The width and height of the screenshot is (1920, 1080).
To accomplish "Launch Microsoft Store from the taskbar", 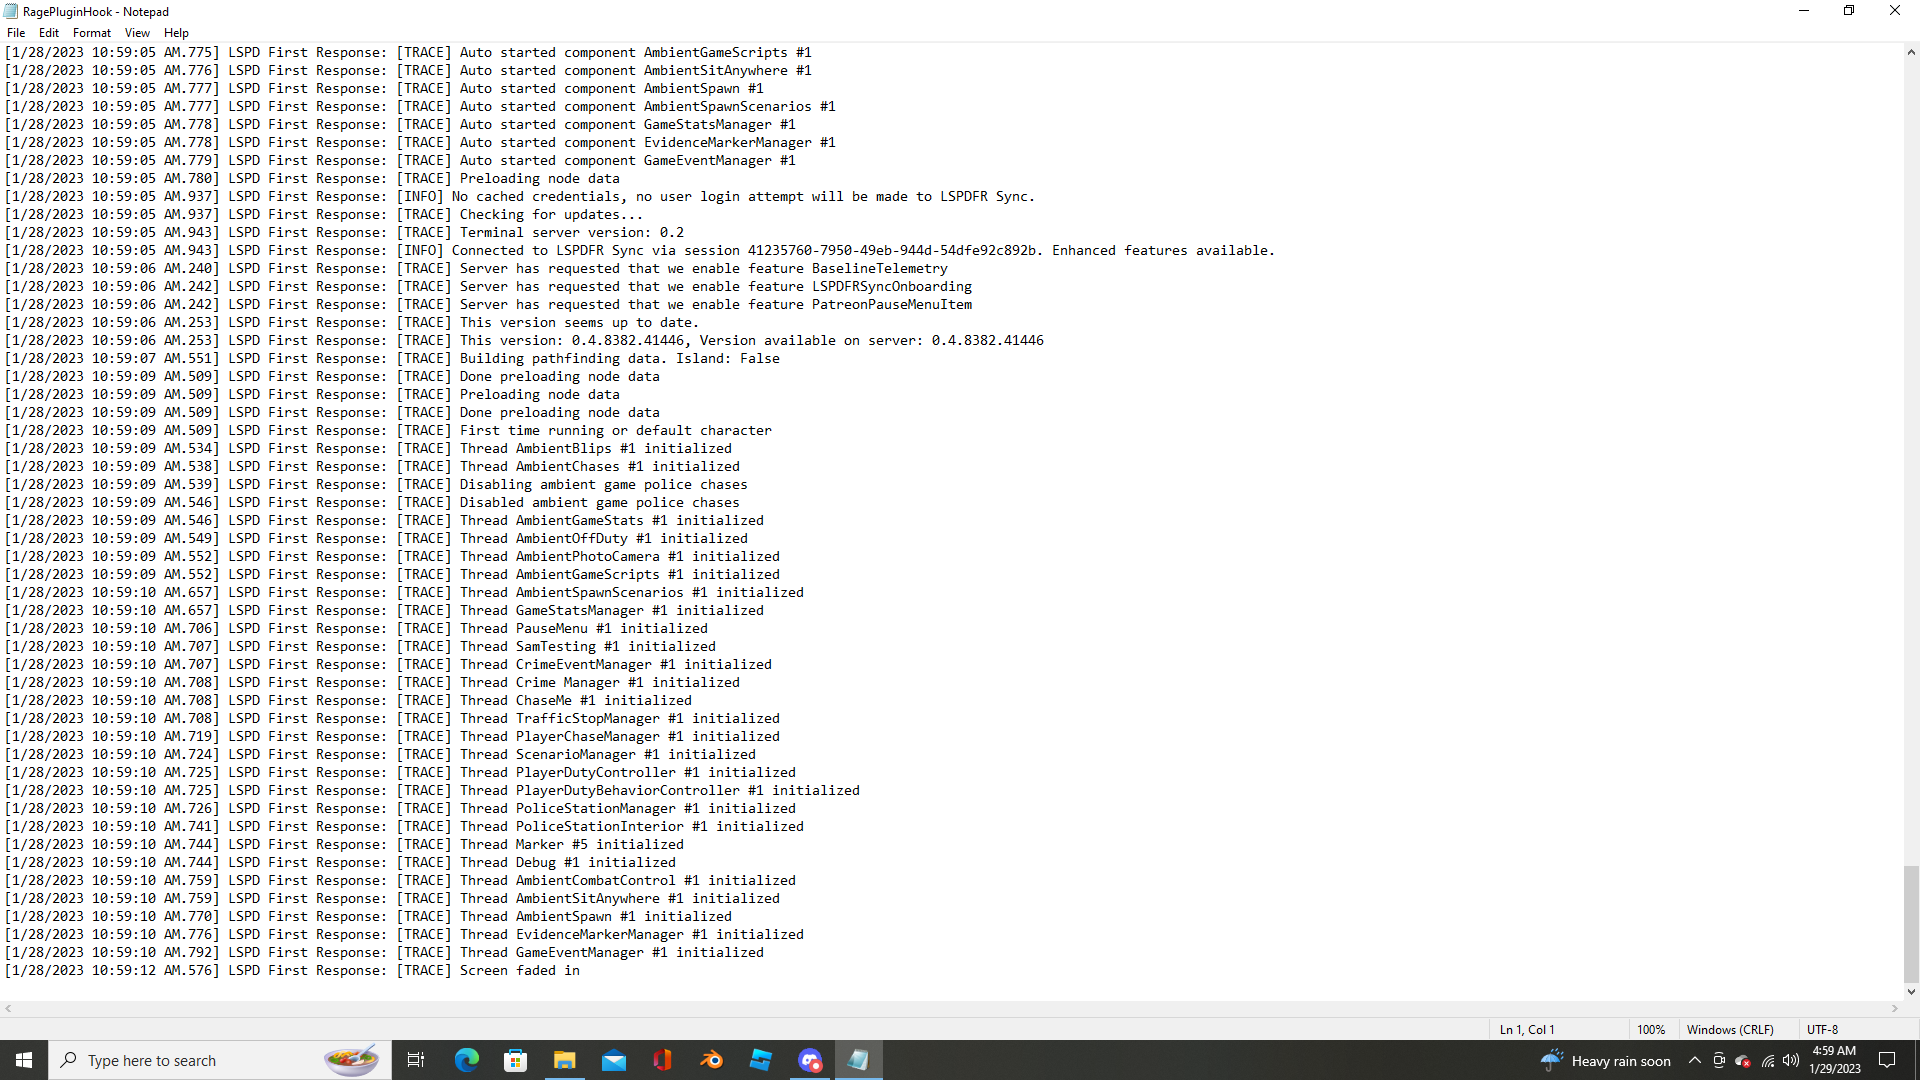I will 515,1060.
